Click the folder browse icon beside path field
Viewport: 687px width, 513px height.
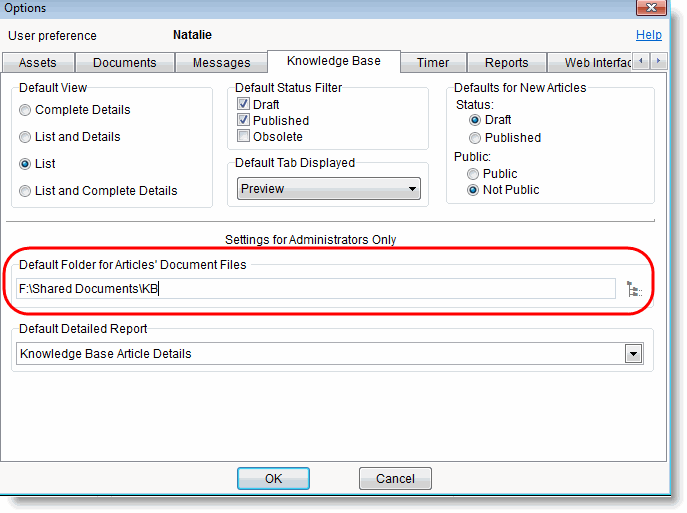(633, 289)
